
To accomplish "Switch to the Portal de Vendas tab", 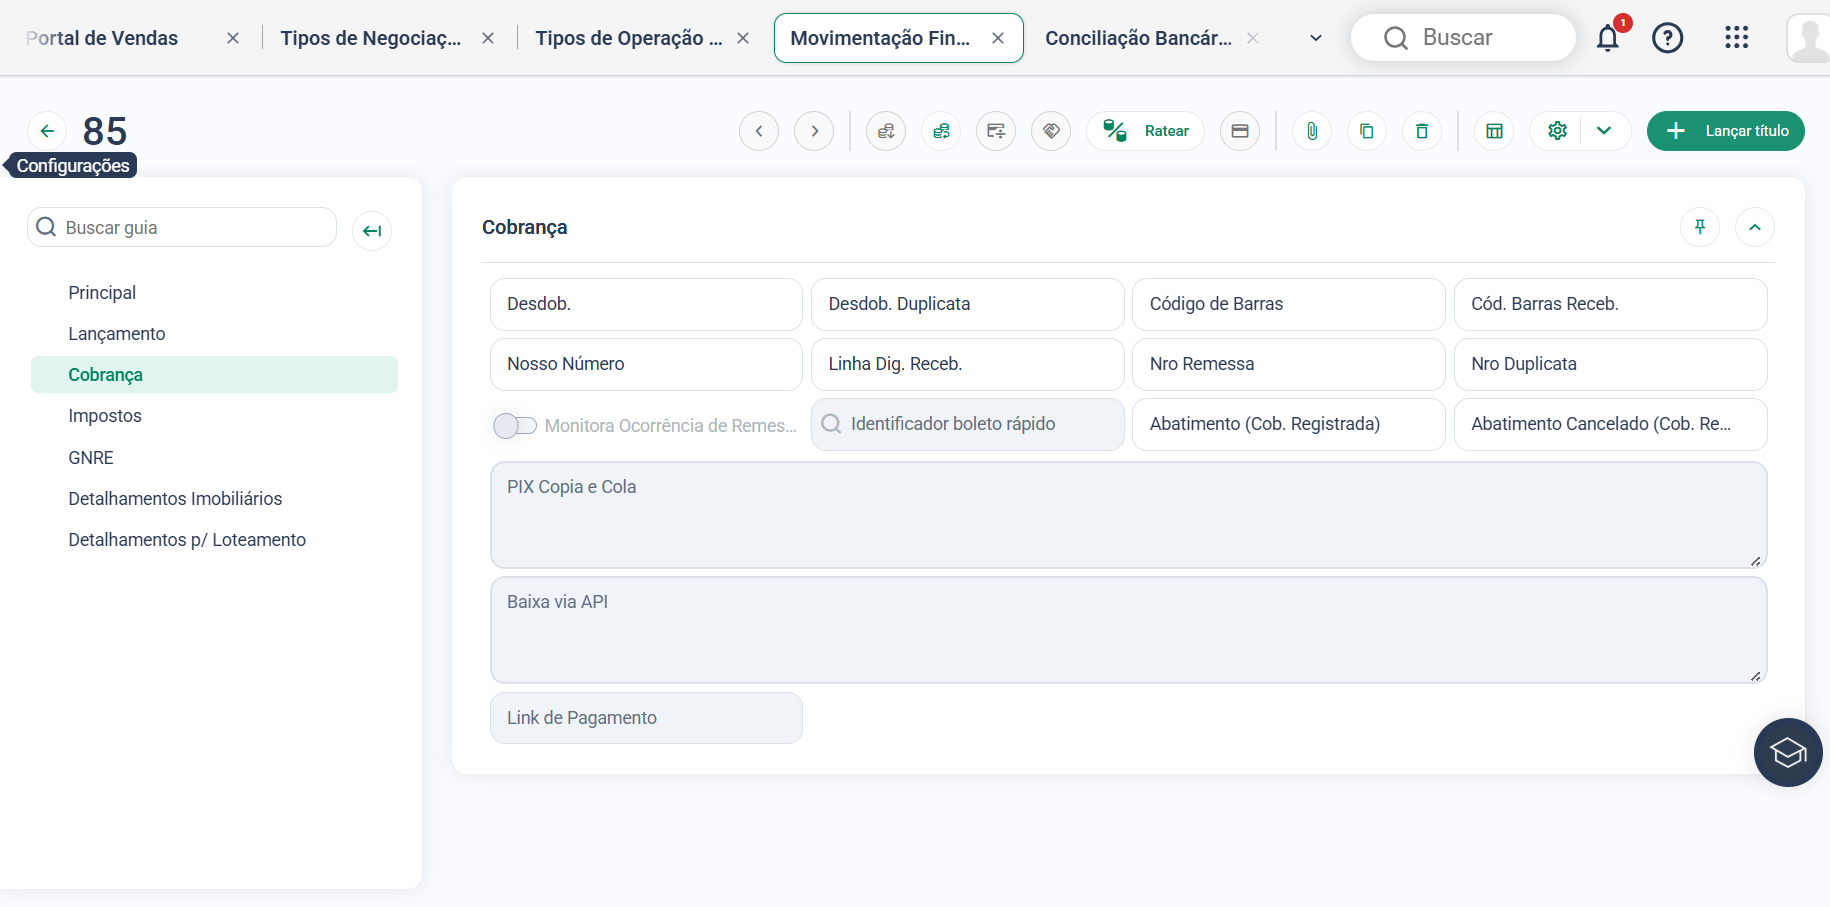I will (x=102, y=38).
